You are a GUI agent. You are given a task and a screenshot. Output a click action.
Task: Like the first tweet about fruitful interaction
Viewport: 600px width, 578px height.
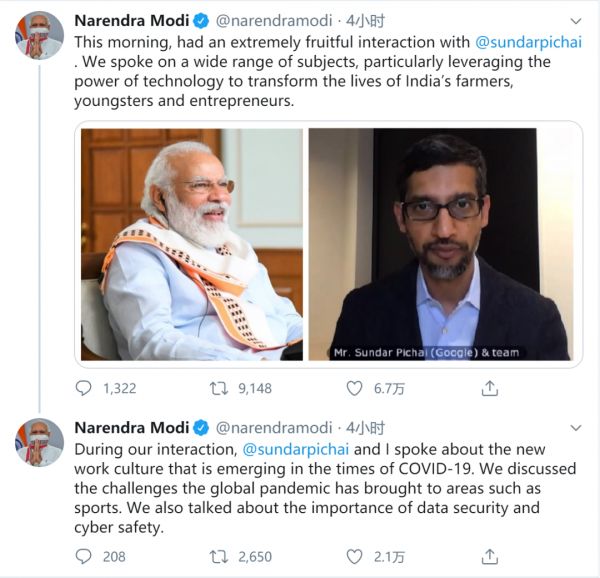(354, 388)
